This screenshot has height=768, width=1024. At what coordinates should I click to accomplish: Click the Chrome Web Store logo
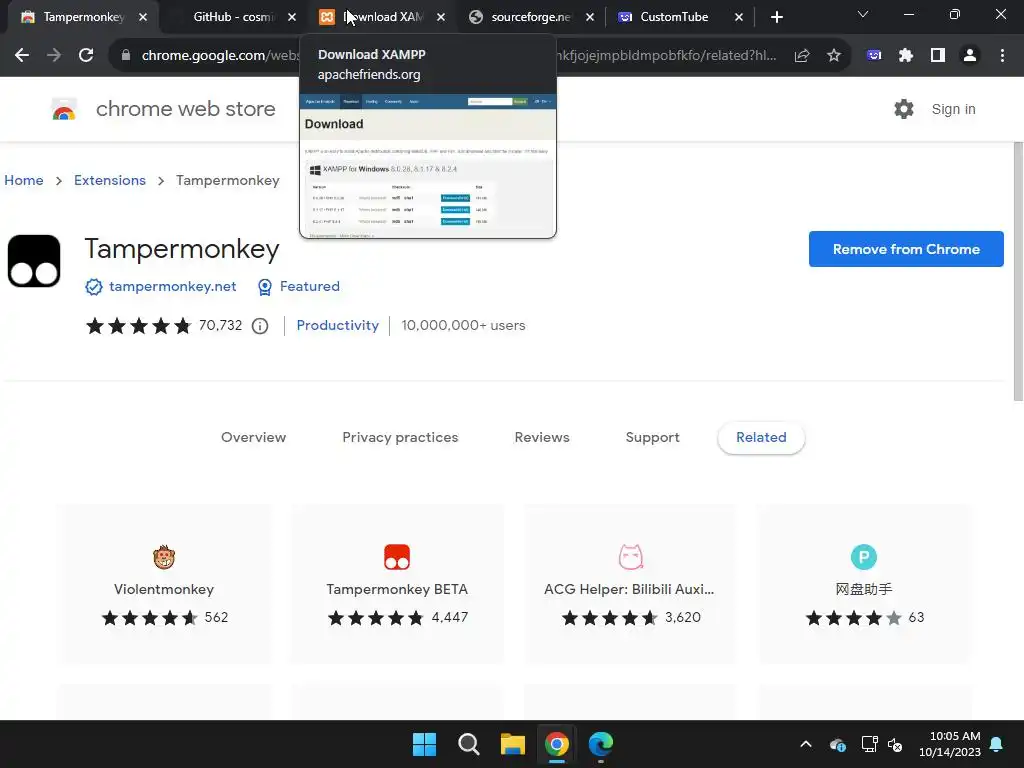tap(64, 109)
